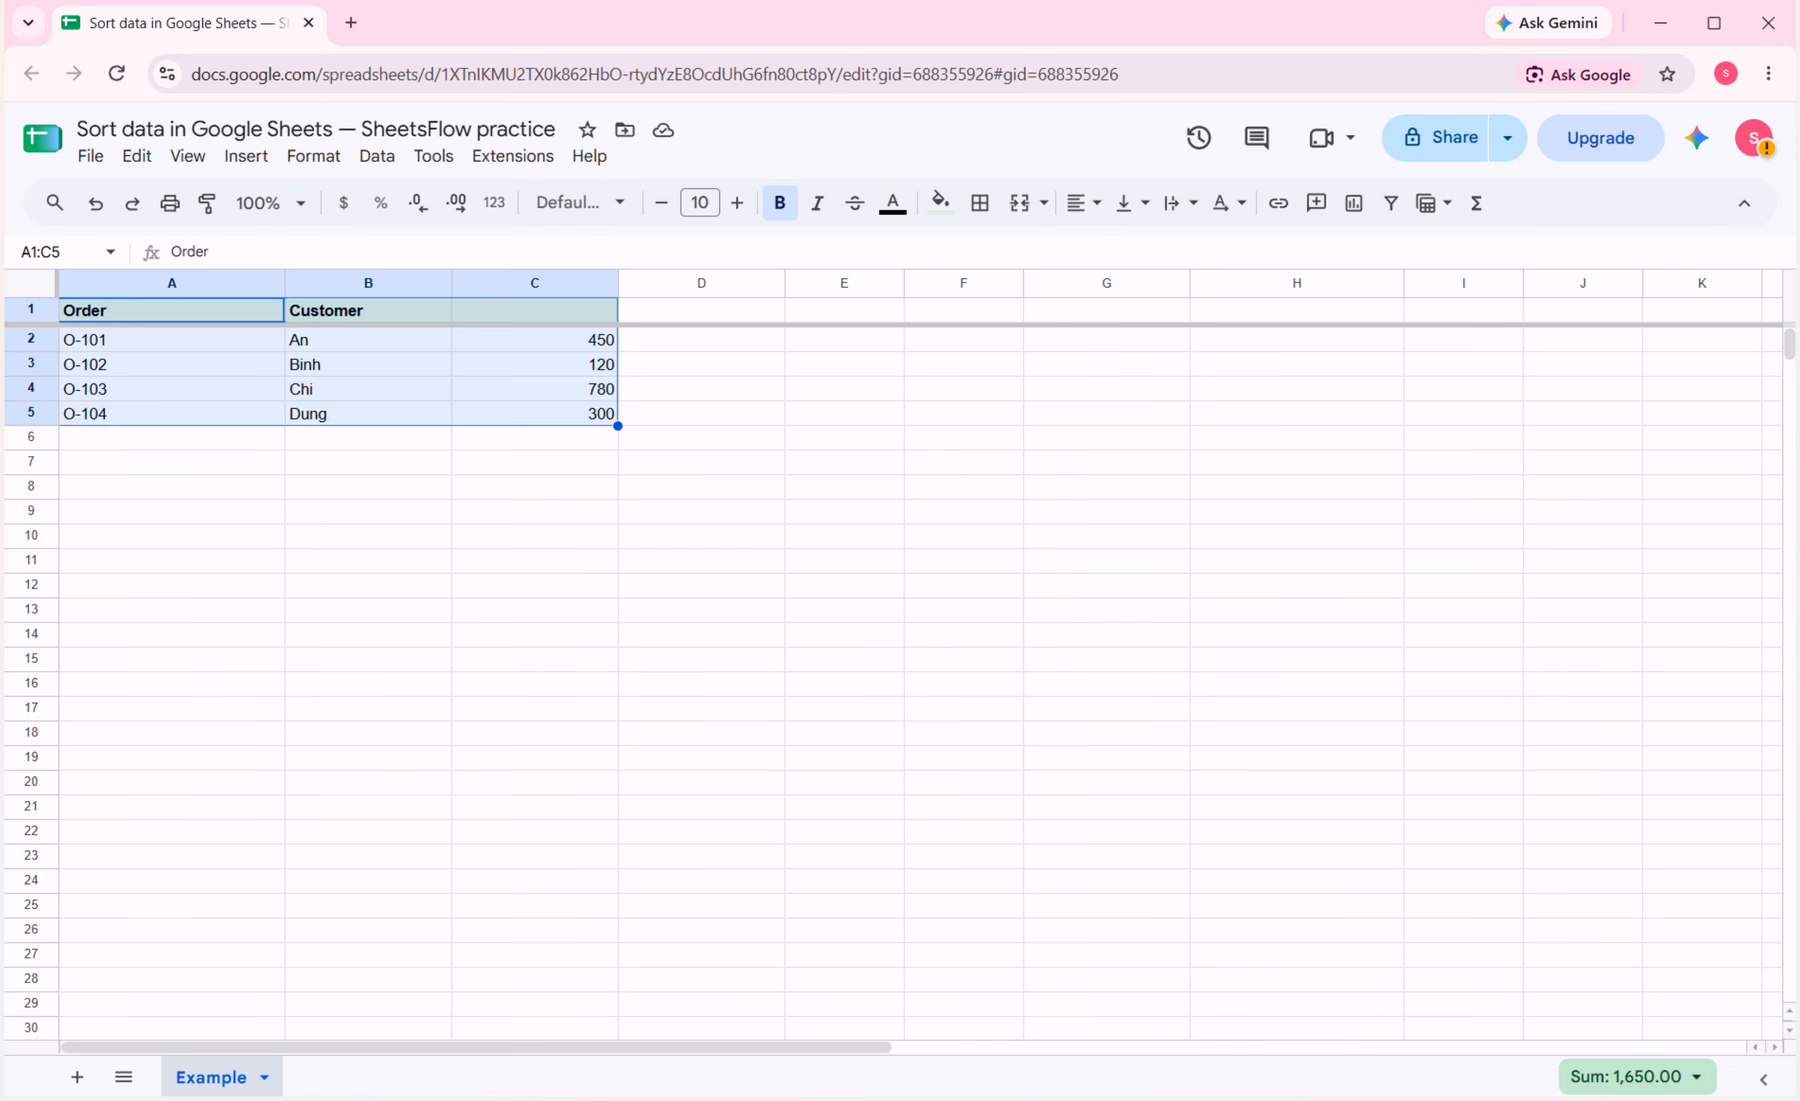This screenshot has width=1800, height=1101.
Task: Click the font size input field
Action: point(699,203)
